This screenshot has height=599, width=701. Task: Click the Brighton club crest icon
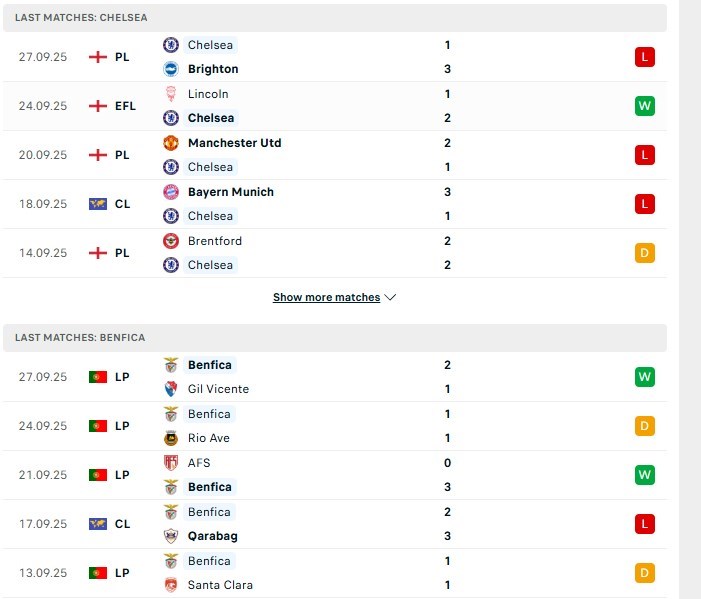point(171,69)
